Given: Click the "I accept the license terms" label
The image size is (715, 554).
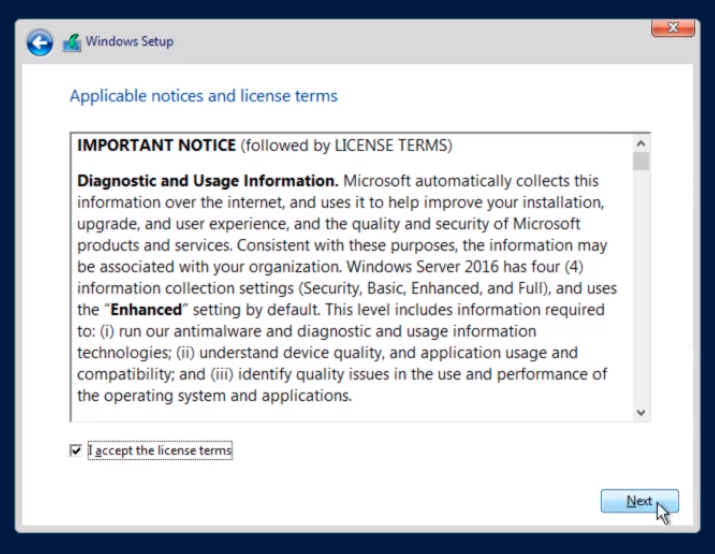Looking at the screenshot, I should 160,450.
